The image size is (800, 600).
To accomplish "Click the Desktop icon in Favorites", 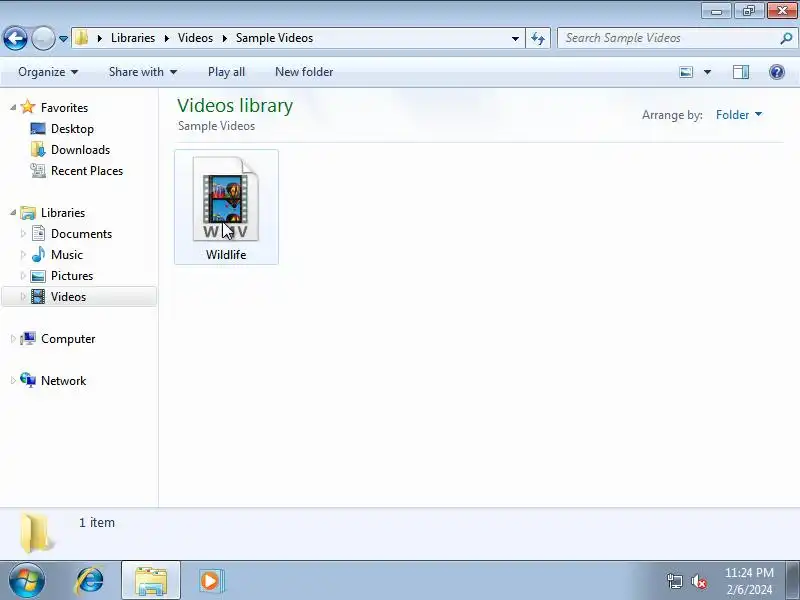I will 38,129.
